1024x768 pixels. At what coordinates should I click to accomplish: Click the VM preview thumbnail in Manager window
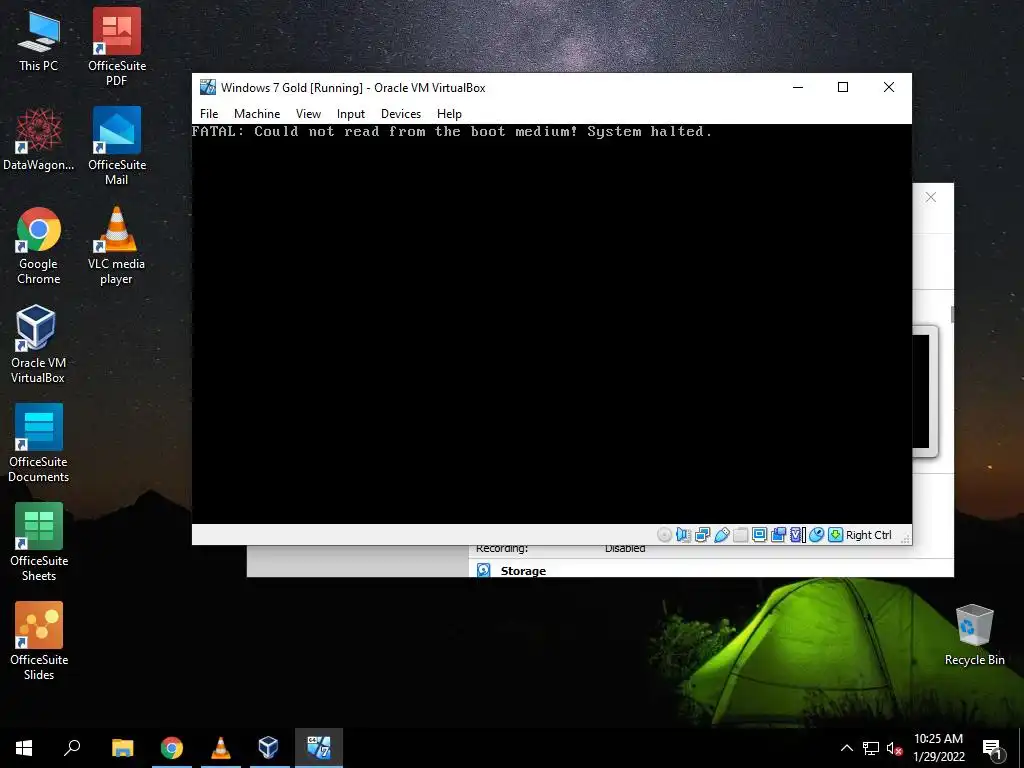(x=925, y=392)
